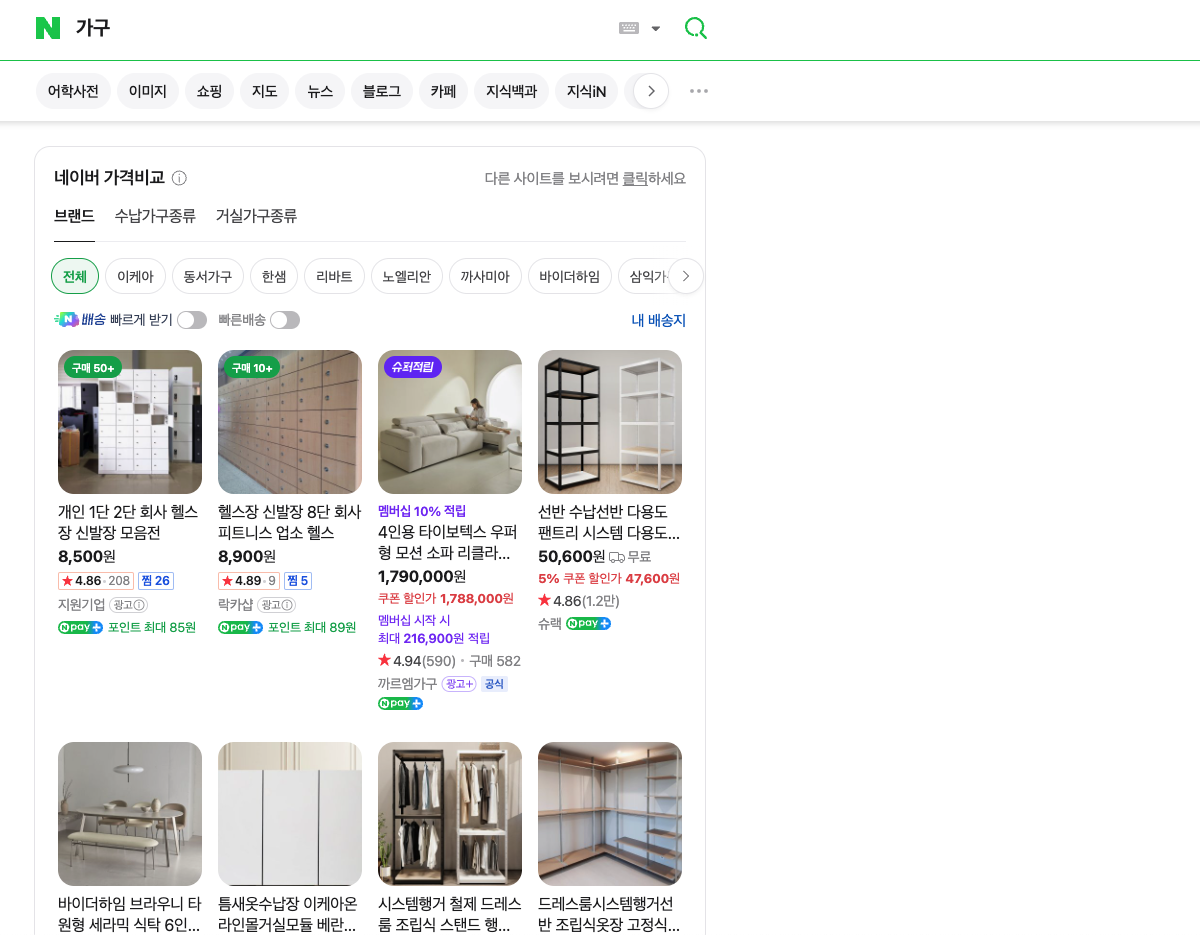Viewport: 1200px width, 935px height.
Task: Open the 블로그 search tab
Action: [382, 91]
